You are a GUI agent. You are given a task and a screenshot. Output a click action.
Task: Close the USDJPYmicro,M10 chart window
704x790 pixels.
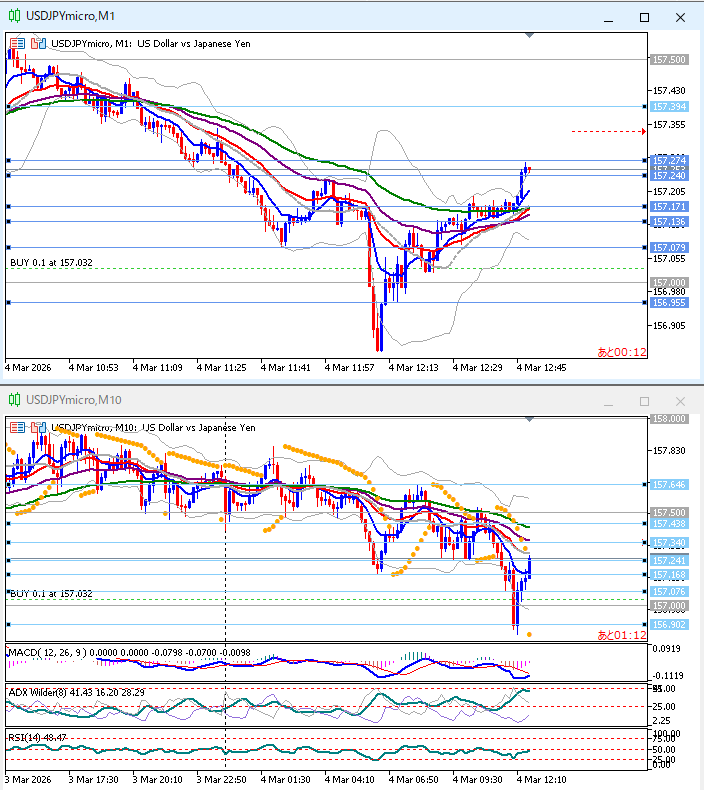point(680,400)
